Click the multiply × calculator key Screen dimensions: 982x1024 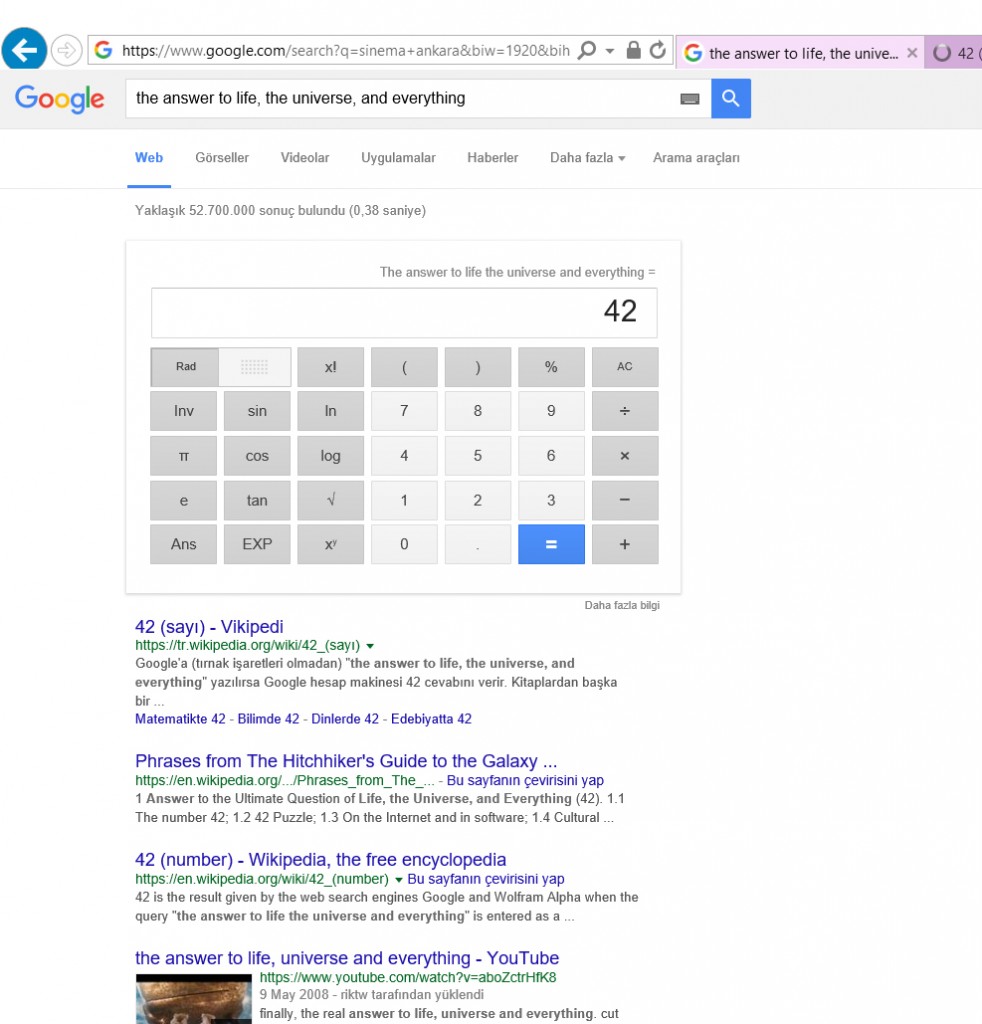tap(625, 456)
